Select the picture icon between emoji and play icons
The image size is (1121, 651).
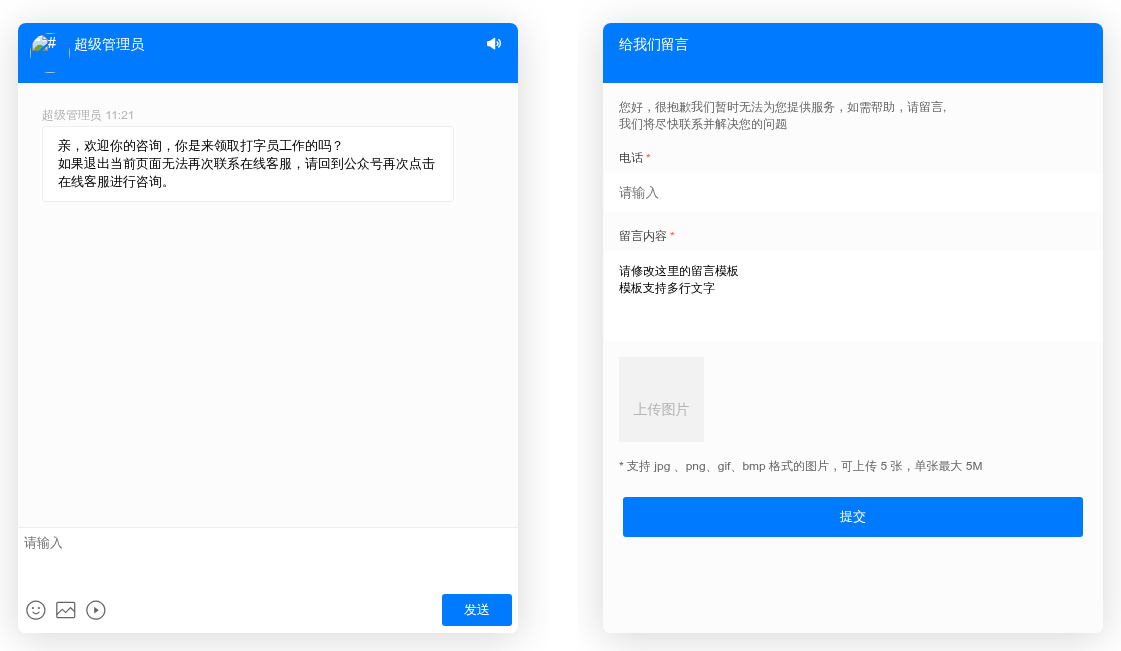(66, 610)
